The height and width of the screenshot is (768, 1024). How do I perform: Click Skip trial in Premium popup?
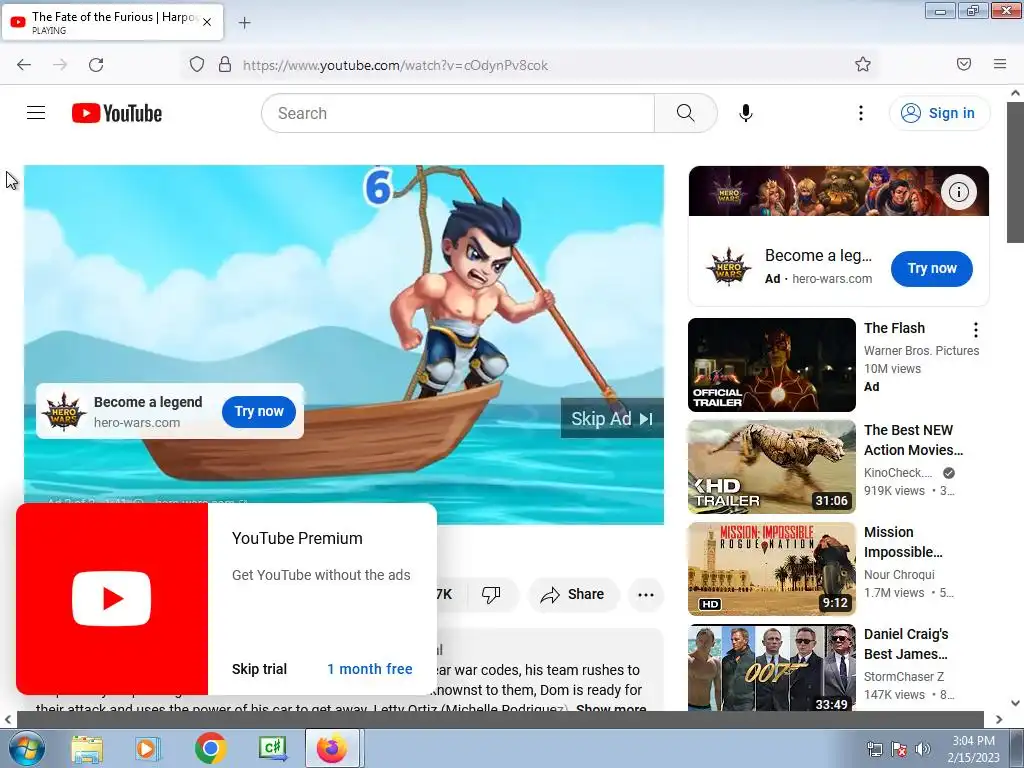coord(259,669)
